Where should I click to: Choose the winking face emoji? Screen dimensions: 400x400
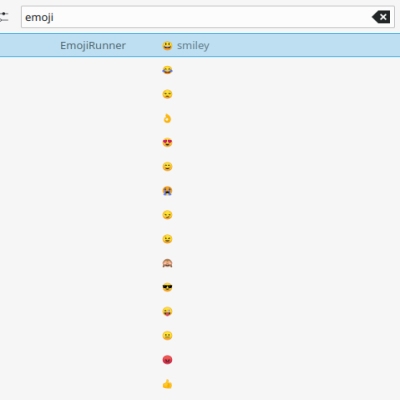click(x=167, y=239)
